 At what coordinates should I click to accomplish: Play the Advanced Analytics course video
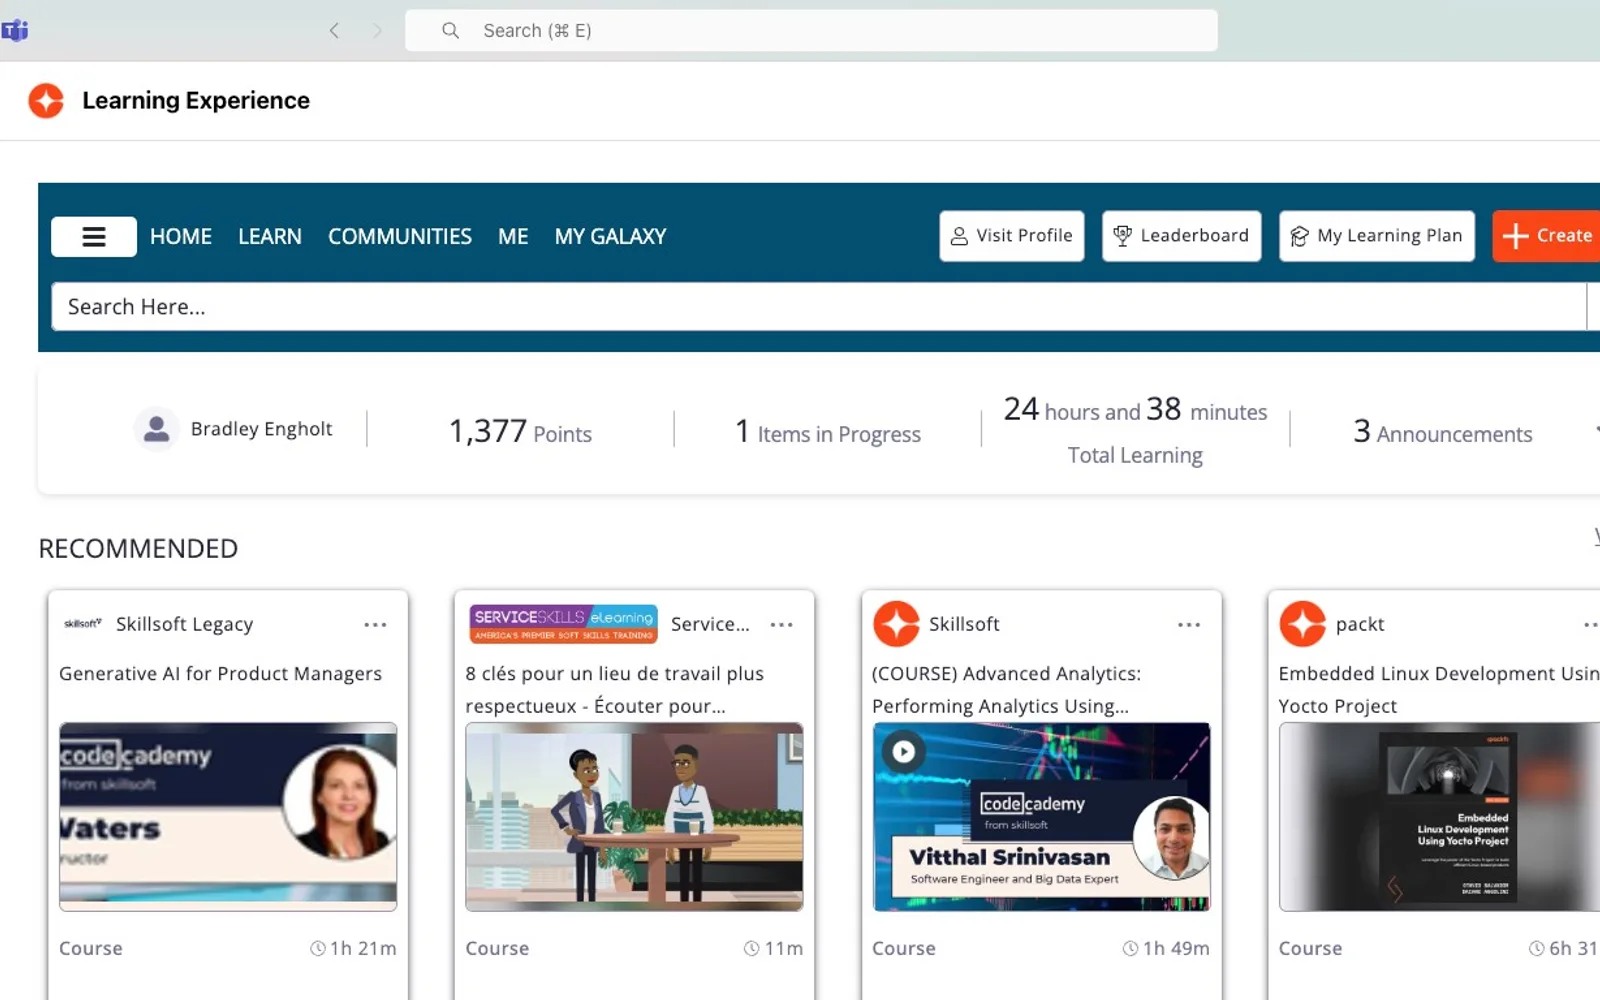coord(904,752)
